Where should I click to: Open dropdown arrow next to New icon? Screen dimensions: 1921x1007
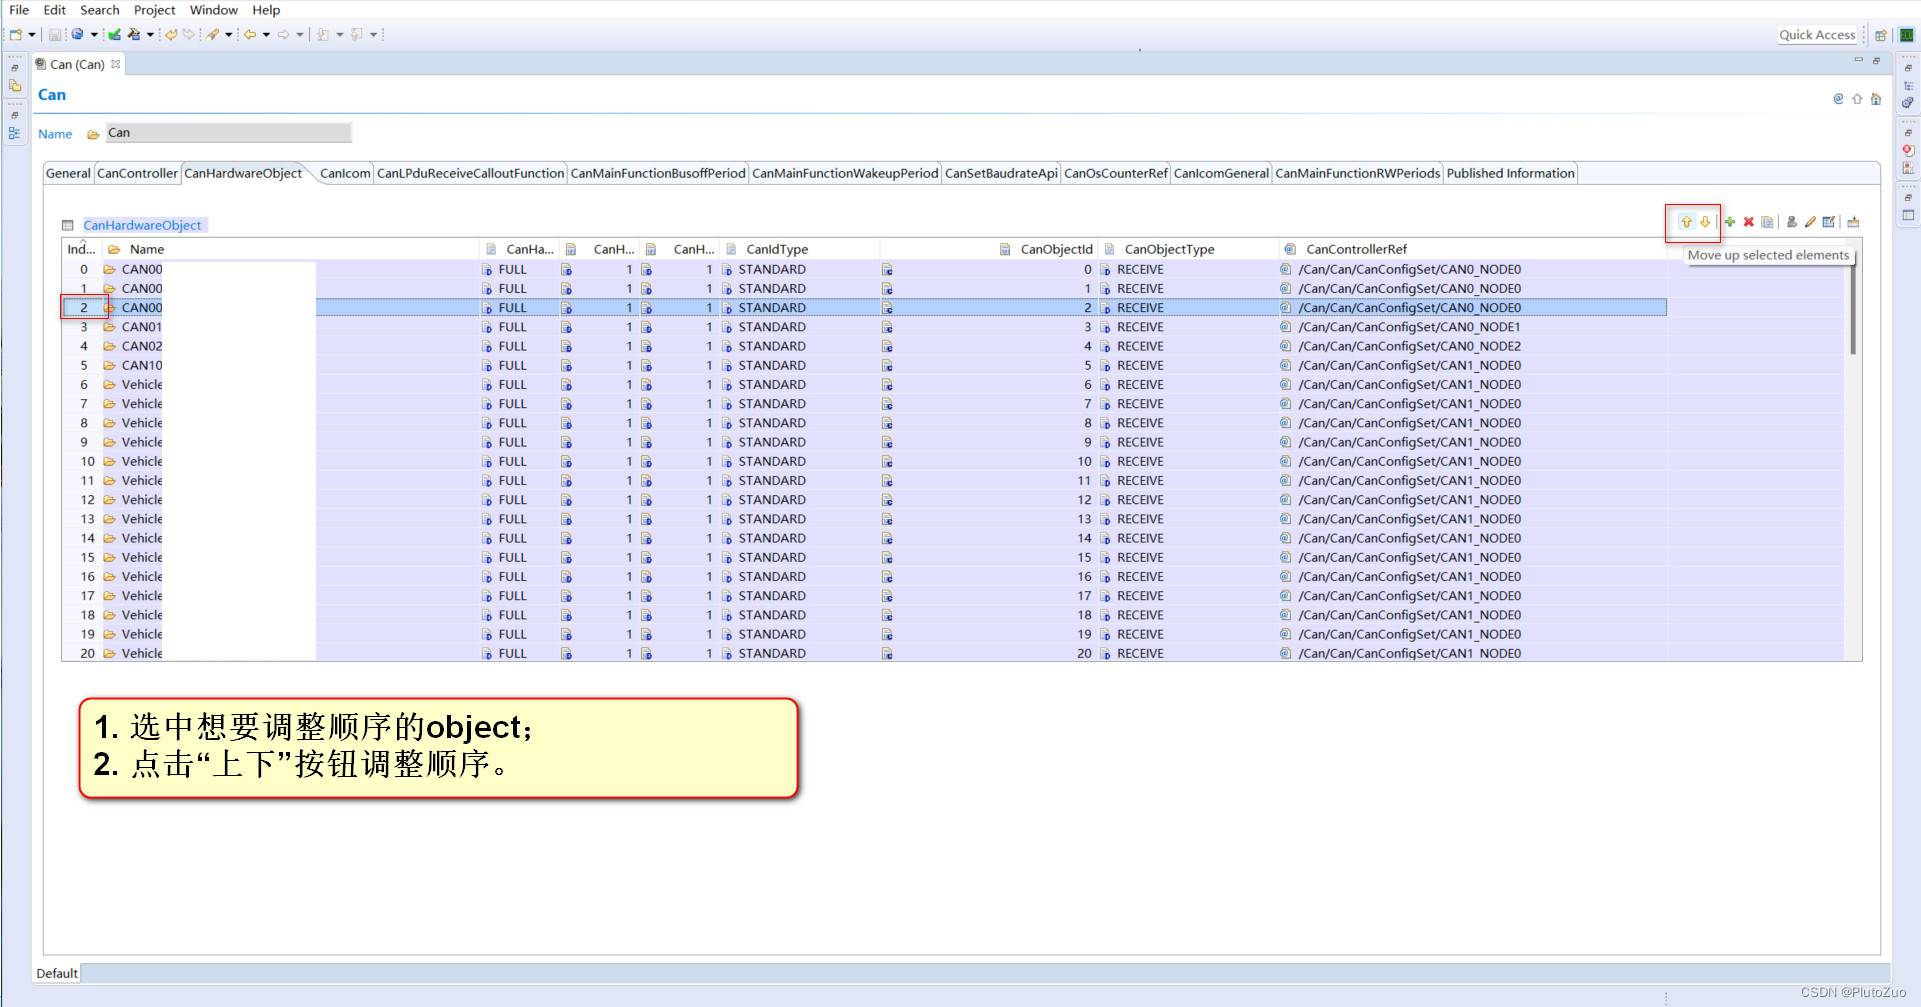32,34
